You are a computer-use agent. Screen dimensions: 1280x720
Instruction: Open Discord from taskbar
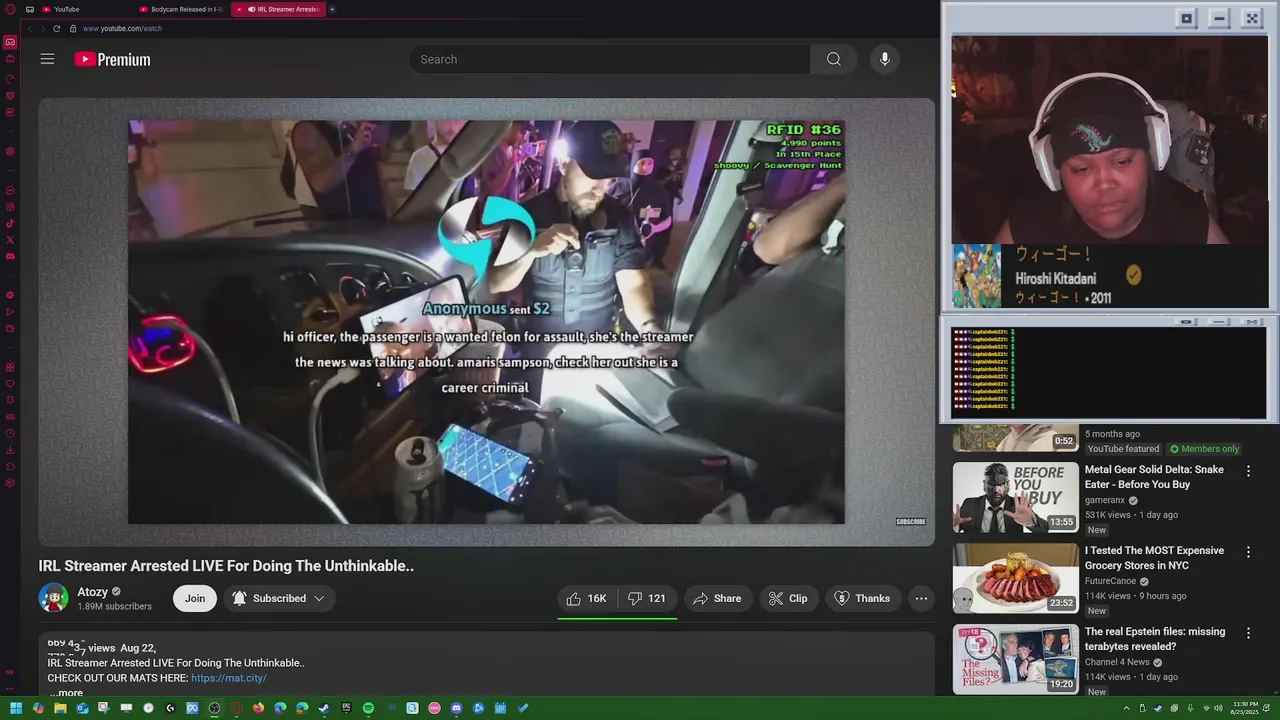[456, 708]
